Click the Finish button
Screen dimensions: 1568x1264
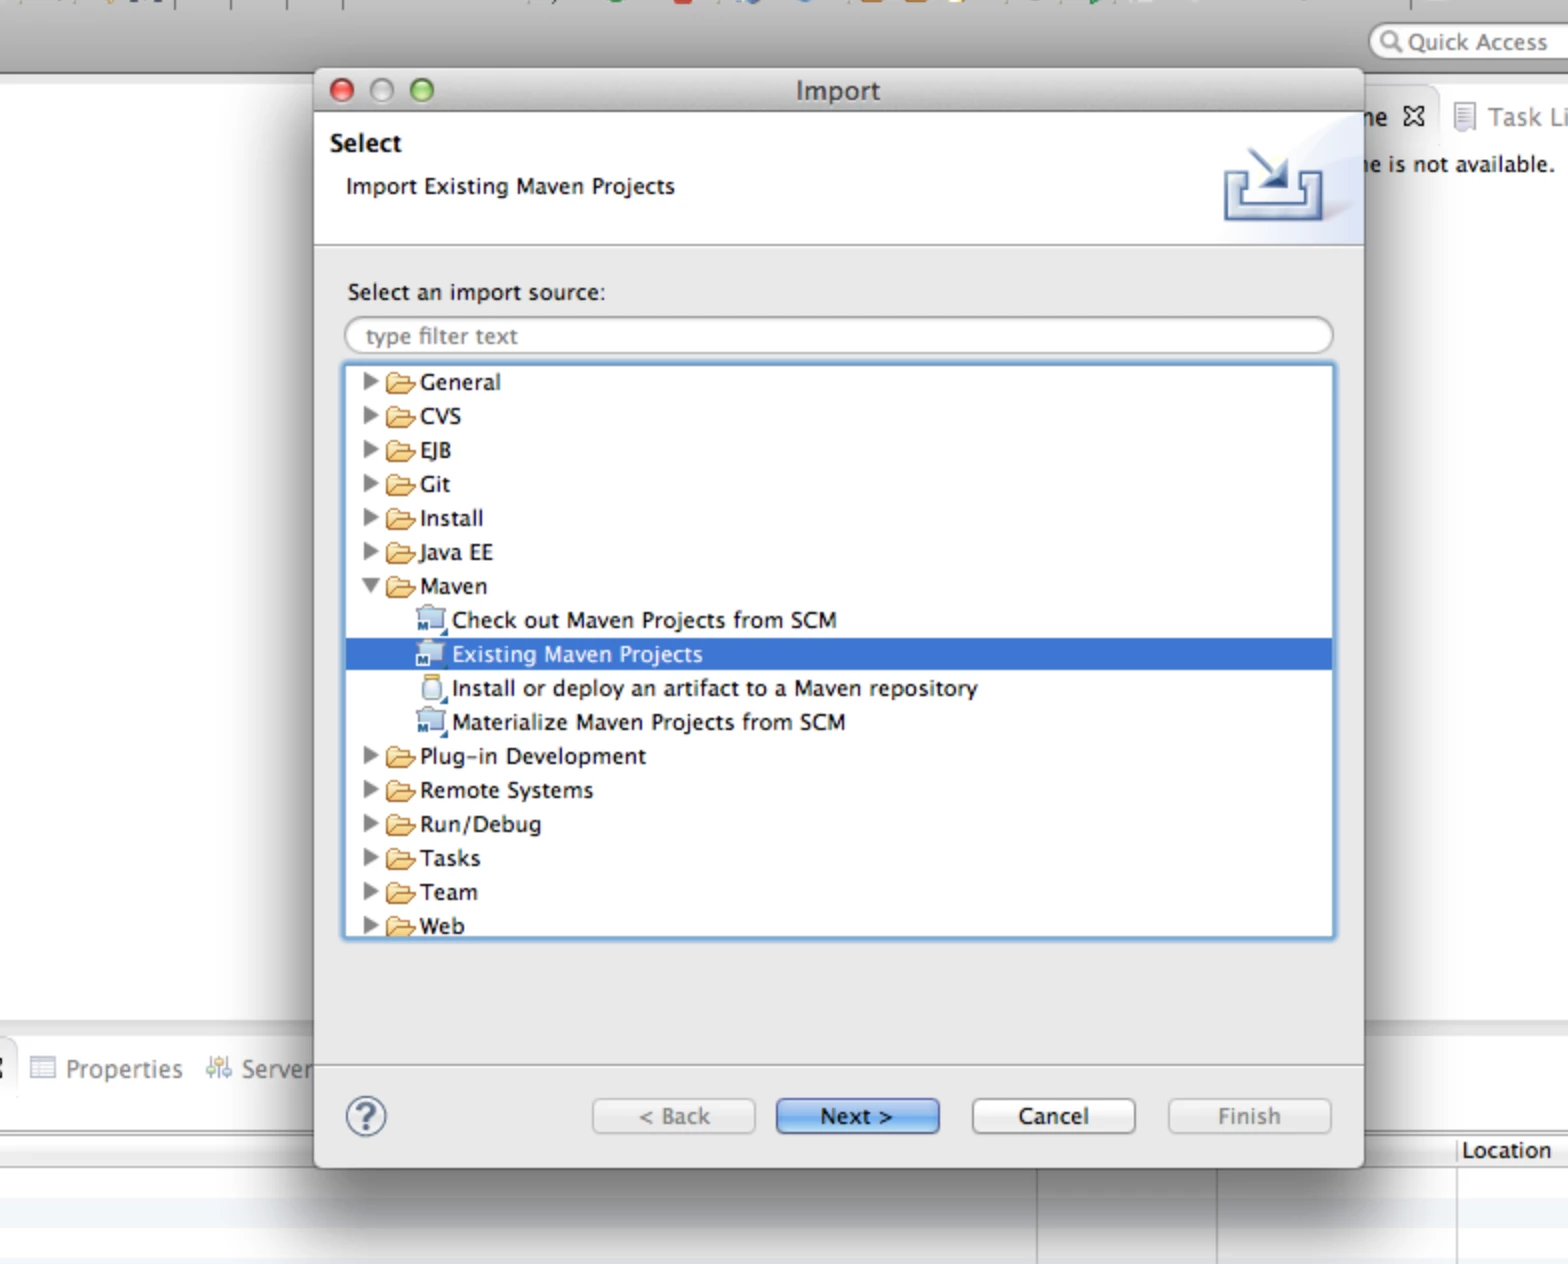tap(1249, 1116)
